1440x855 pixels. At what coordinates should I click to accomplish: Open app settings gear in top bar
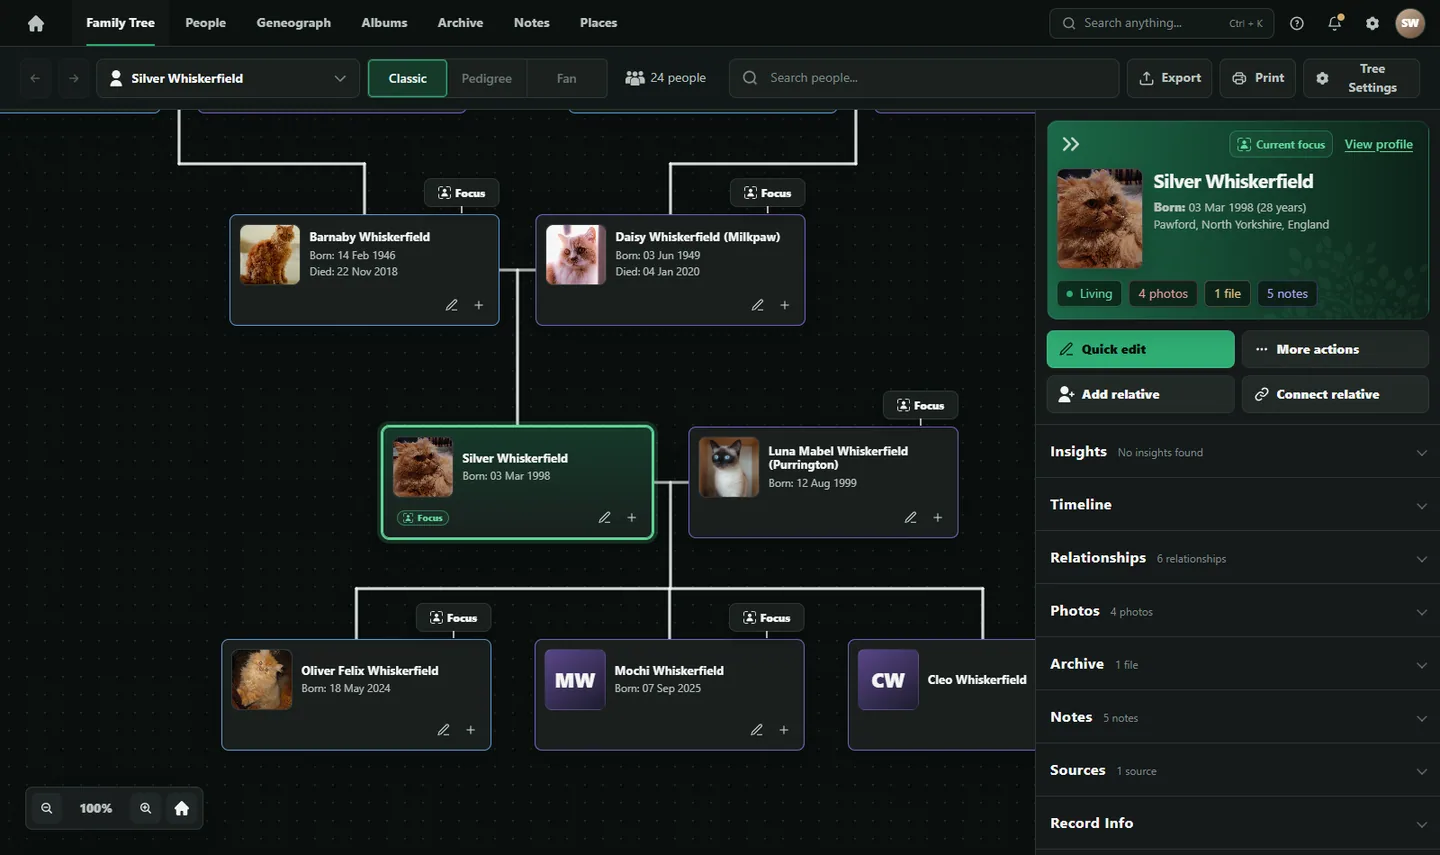1372,23
